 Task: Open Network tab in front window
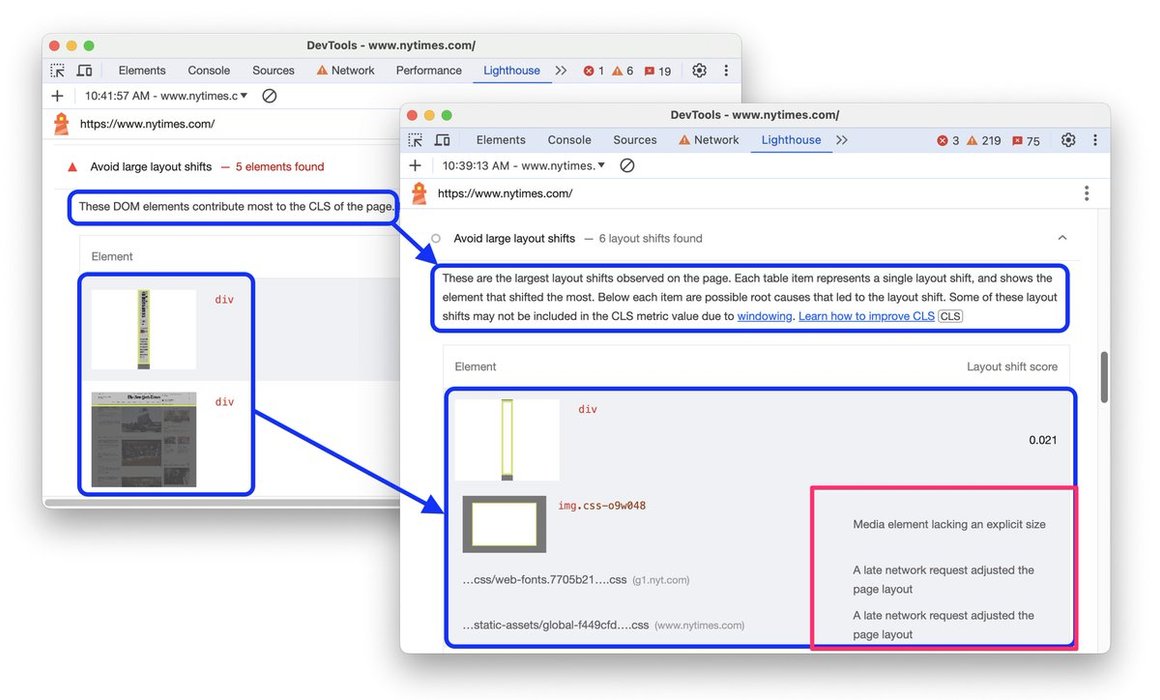point(709,140)
